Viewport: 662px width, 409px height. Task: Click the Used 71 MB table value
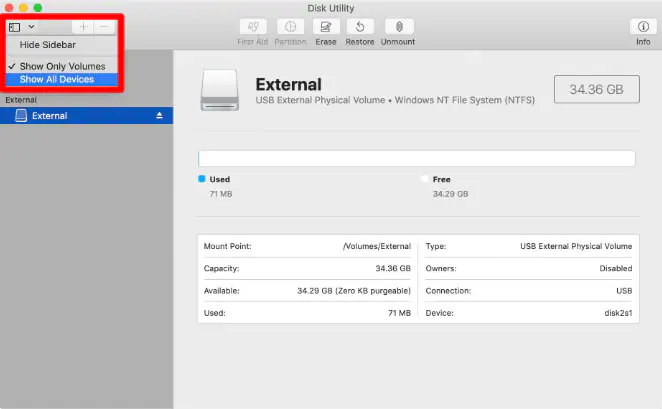pyautogui.click(x=399, y=313)
